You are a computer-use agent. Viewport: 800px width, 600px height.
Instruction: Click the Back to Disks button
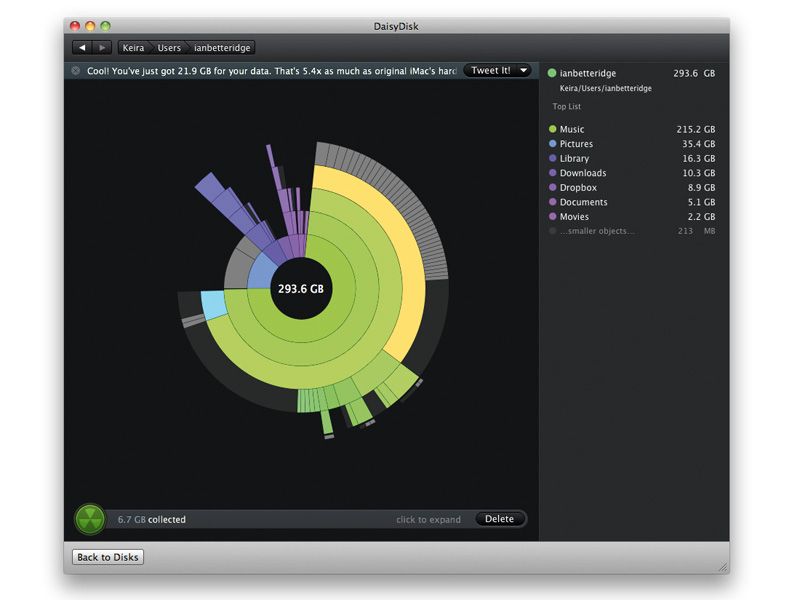click(x=107, y=557)
